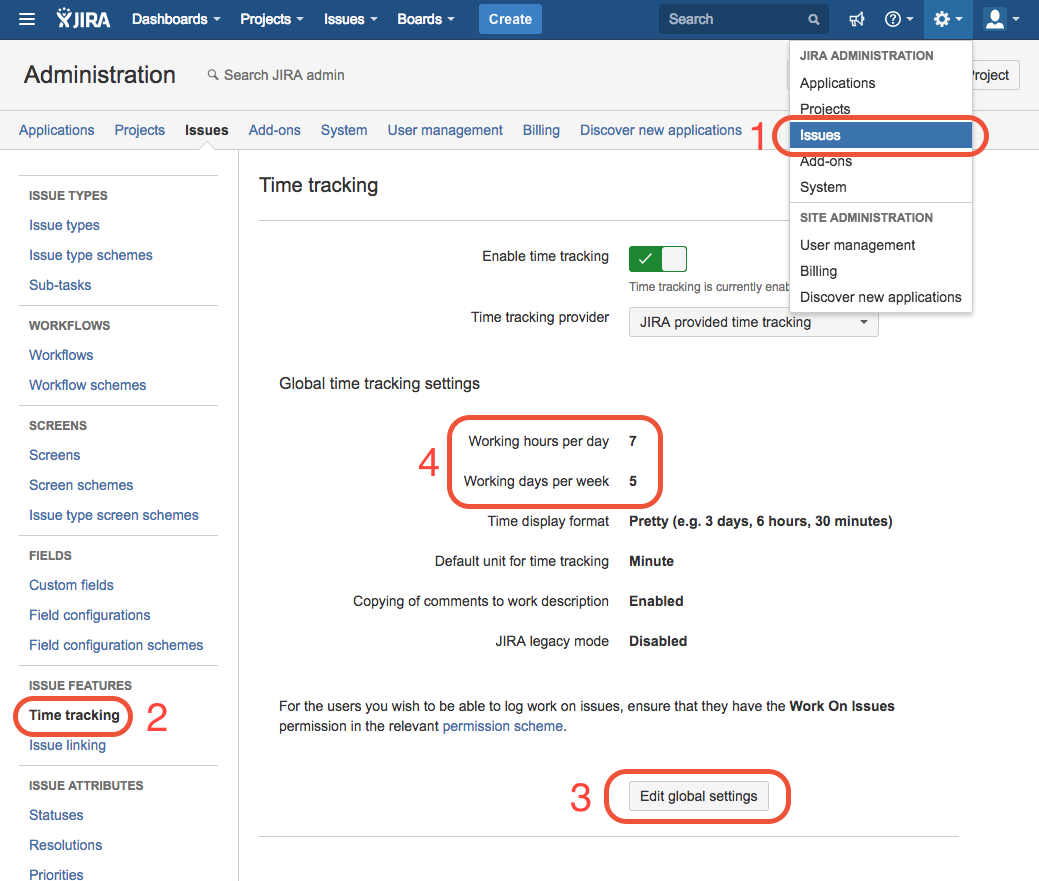Select Time tracking in sidebar
Viewport: 1039px width, 881px height.
[74, 715]
